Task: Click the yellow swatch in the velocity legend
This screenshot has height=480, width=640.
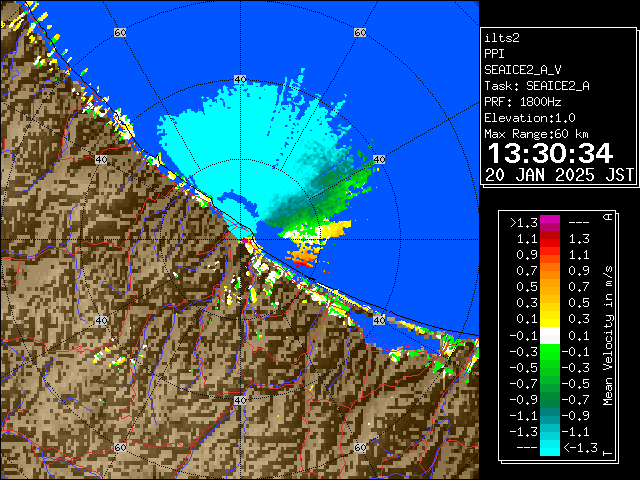Action: pos(550,319)
